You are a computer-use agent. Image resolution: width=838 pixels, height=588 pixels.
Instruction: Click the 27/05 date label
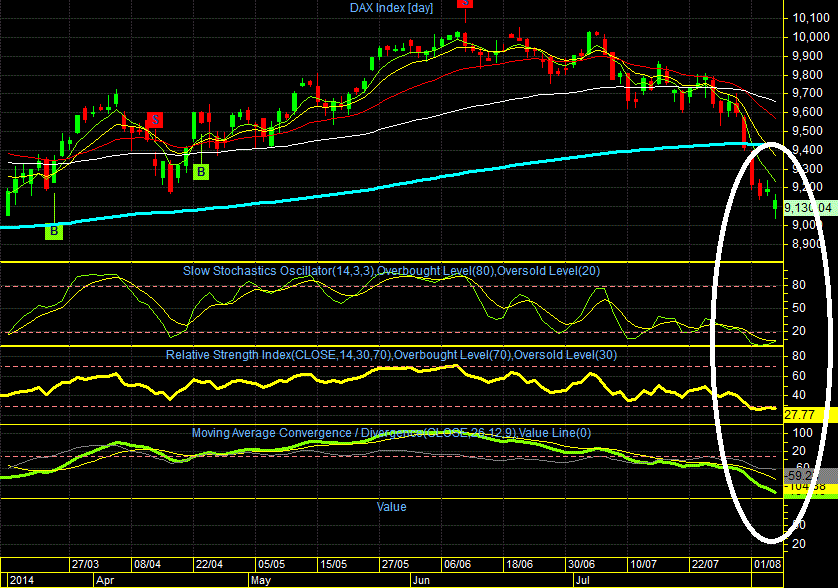(395, 564)
